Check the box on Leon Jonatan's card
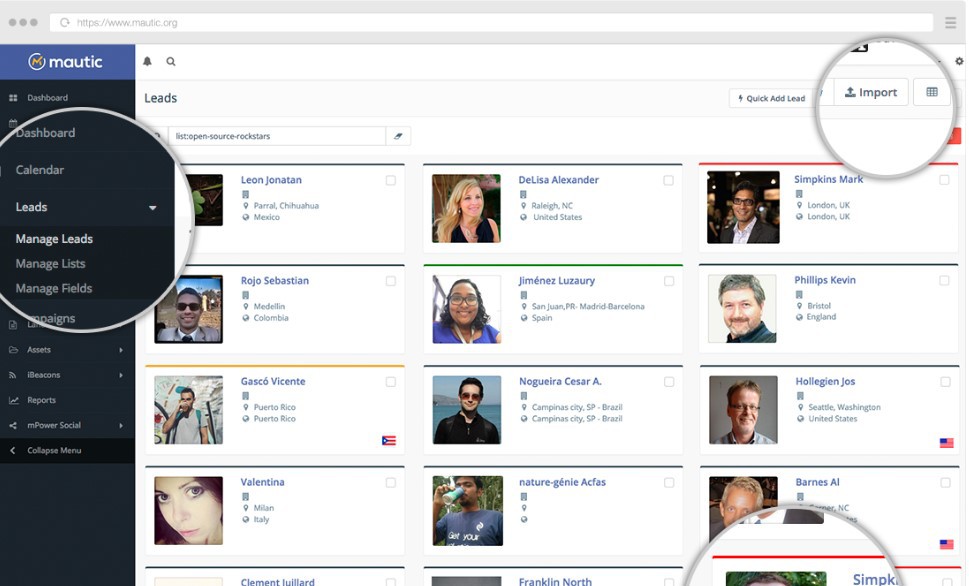The width and height of the screenshot is (969, 586). [x=390, y=181]
